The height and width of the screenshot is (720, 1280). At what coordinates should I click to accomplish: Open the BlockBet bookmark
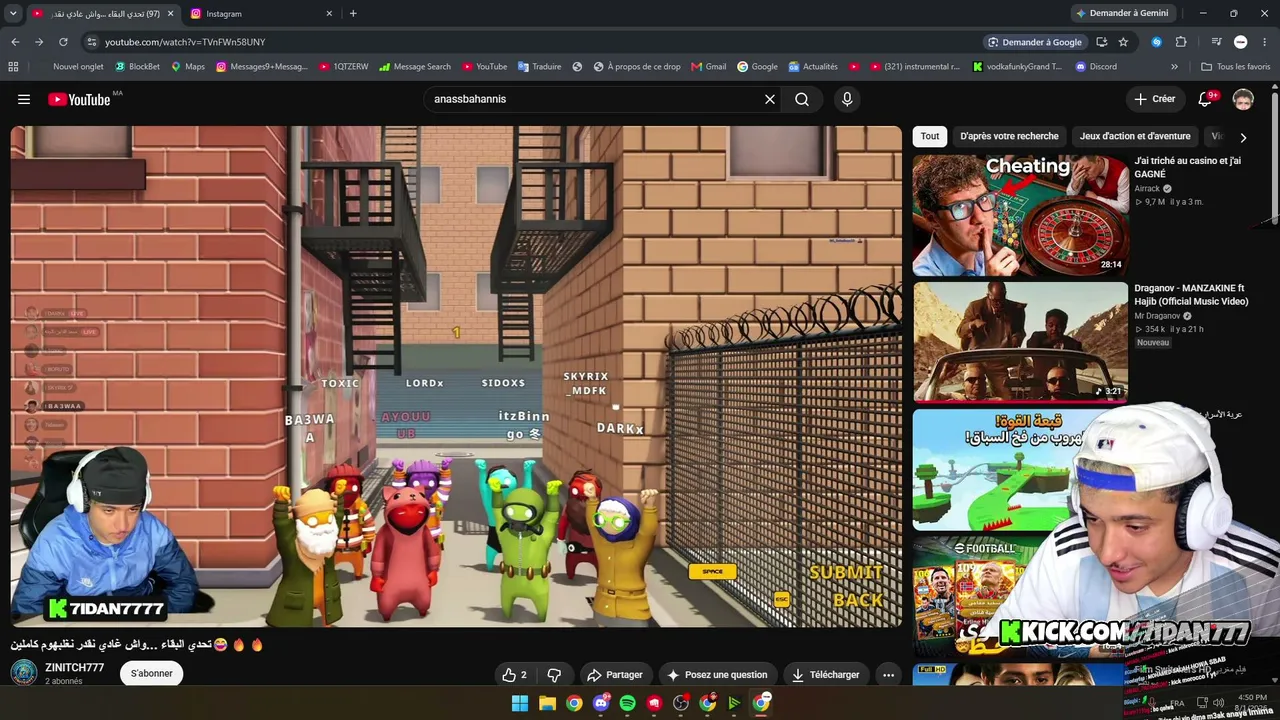[137, 67]
